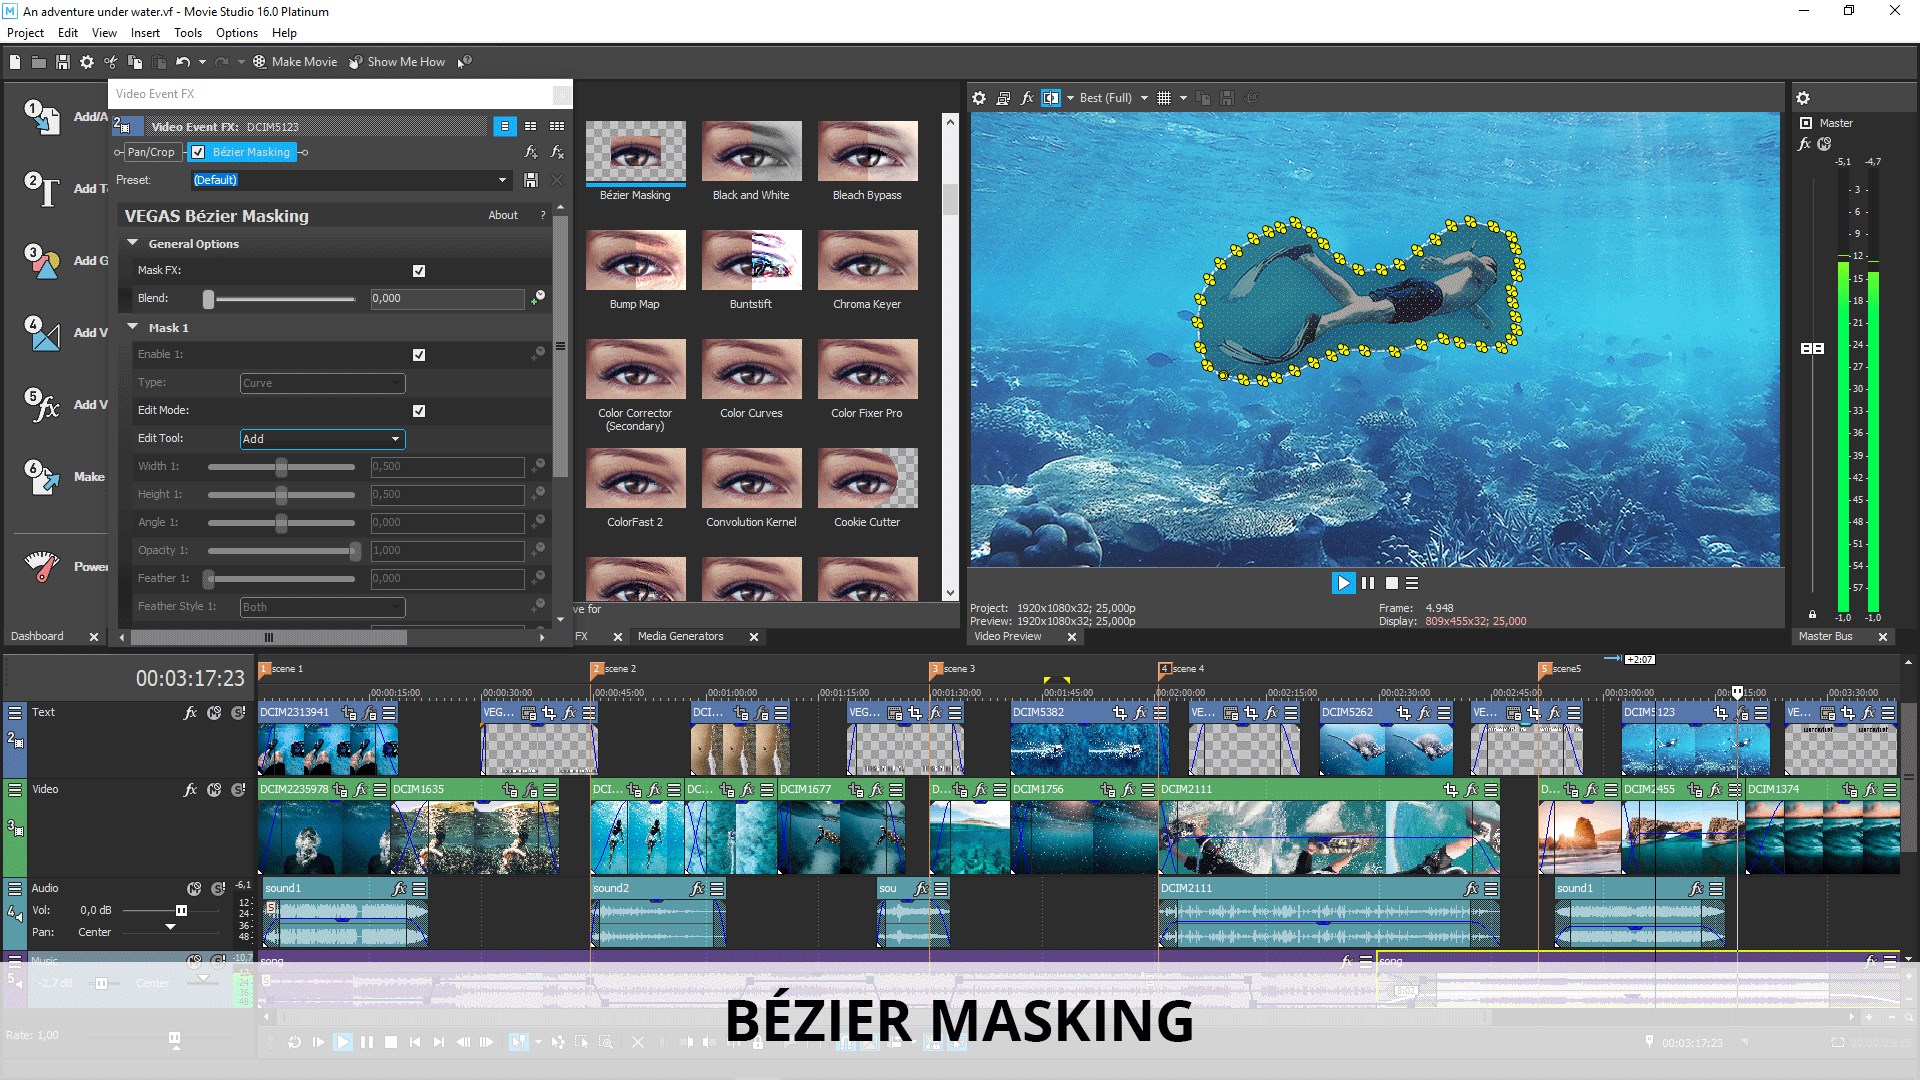Click the Video Output FX icon in preview
Viewport: 1920px width, 1080px height.
pos(1027,98)
